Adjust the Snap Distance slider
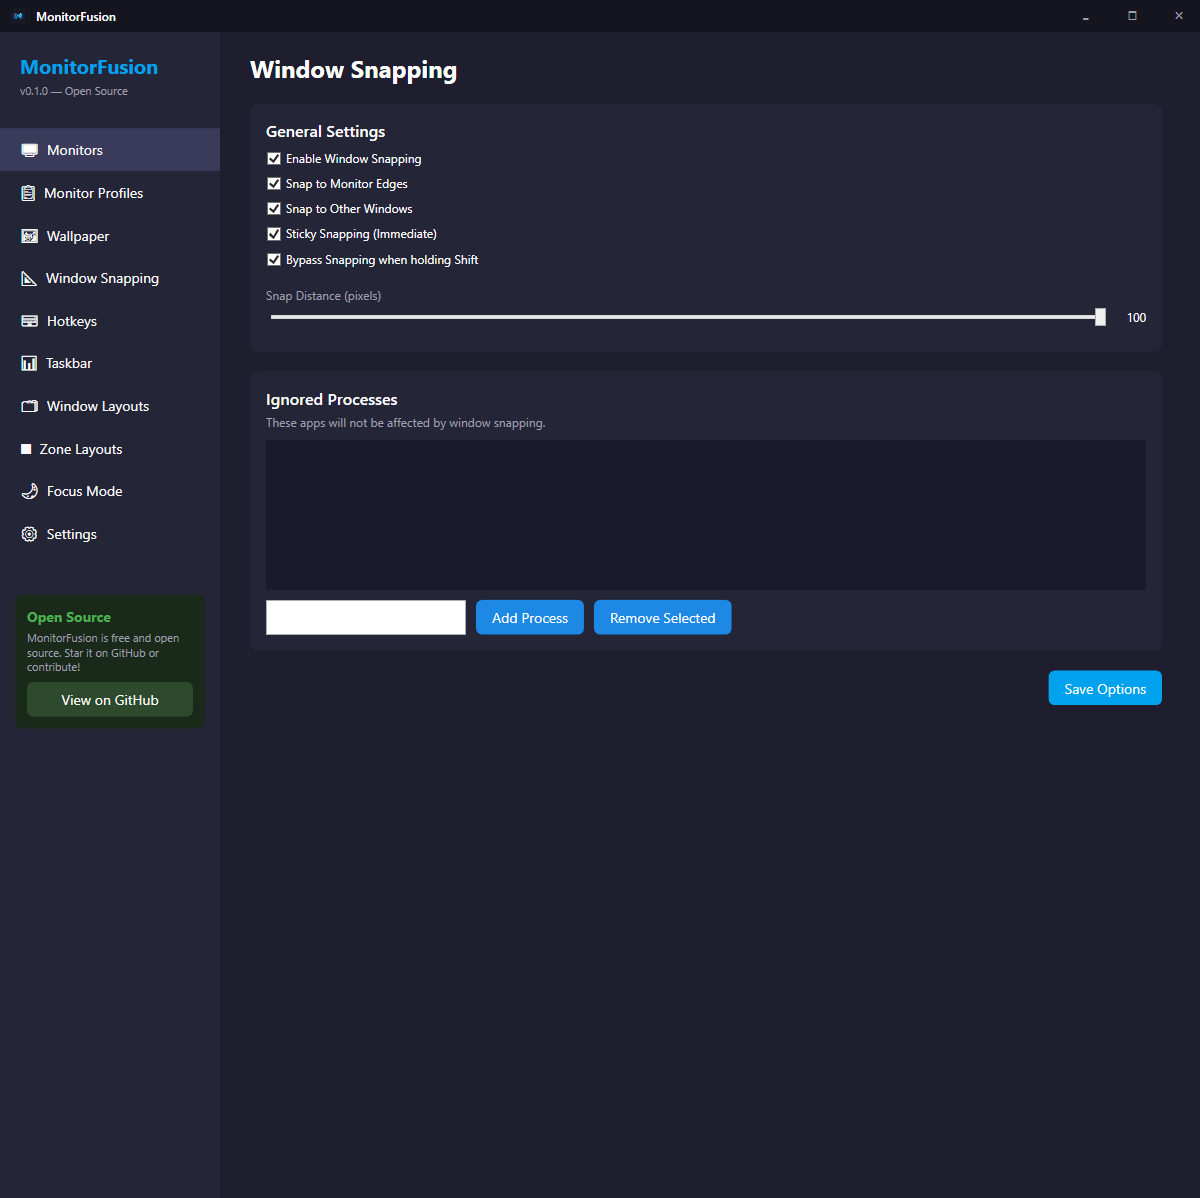 [1098, 316]
